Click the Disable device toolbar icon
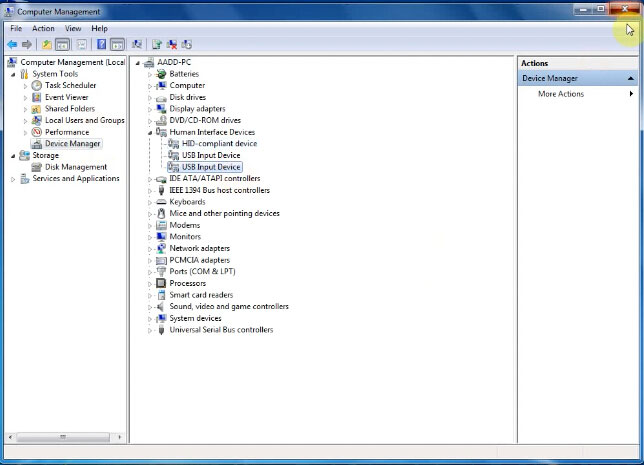The height and width of the screenshot is (465, 644). coord(186,44)
